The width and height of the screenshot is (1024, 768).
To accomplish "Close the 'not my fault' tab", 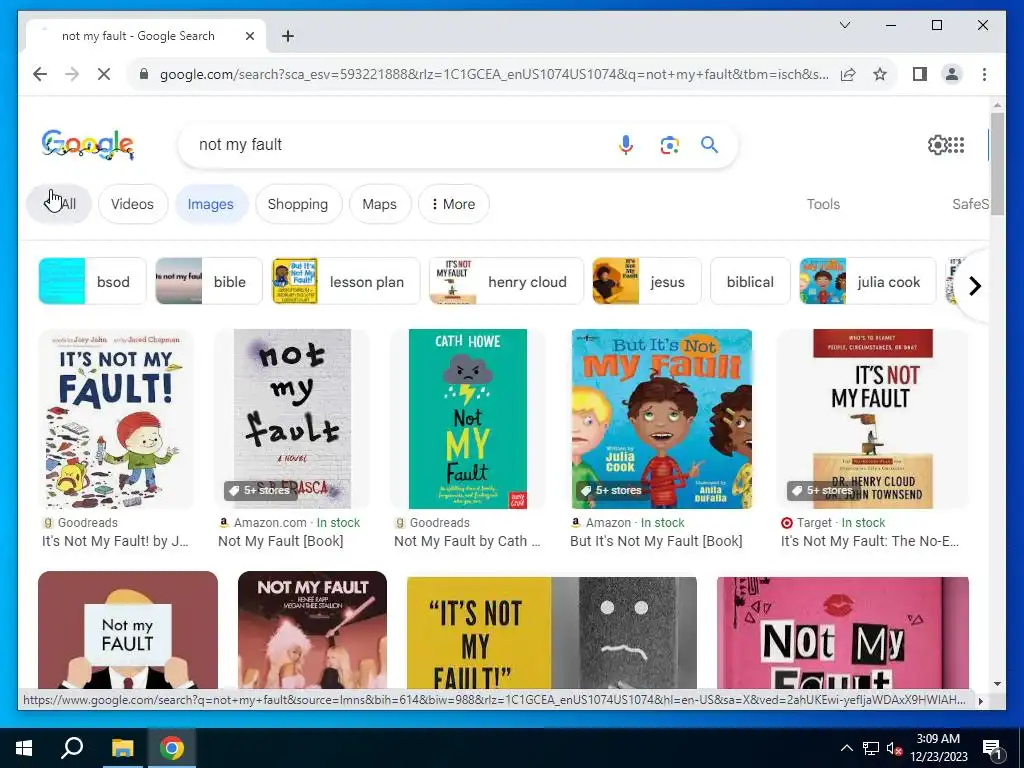I will (249, 36).
